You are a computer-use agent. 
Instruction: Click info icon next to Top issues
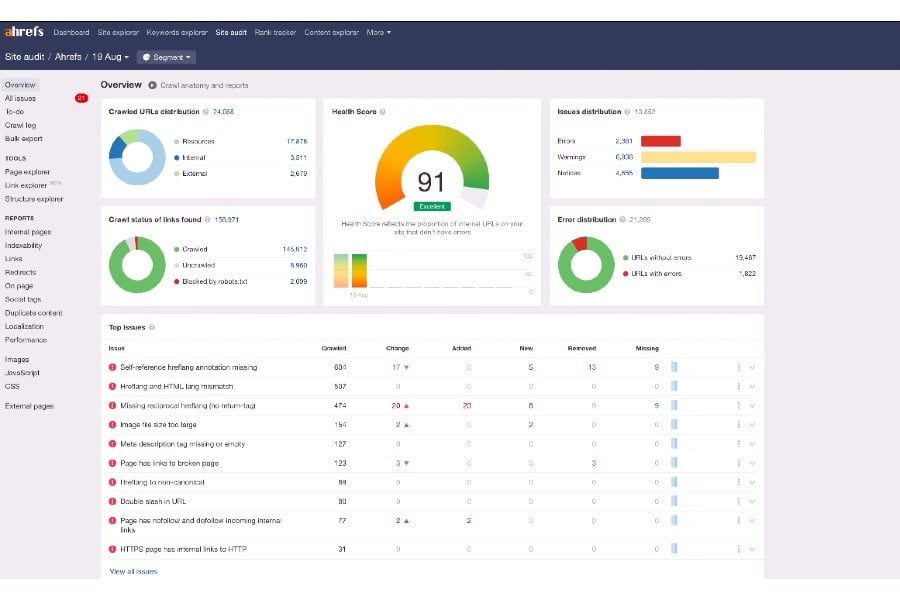[x=152, y=327]
